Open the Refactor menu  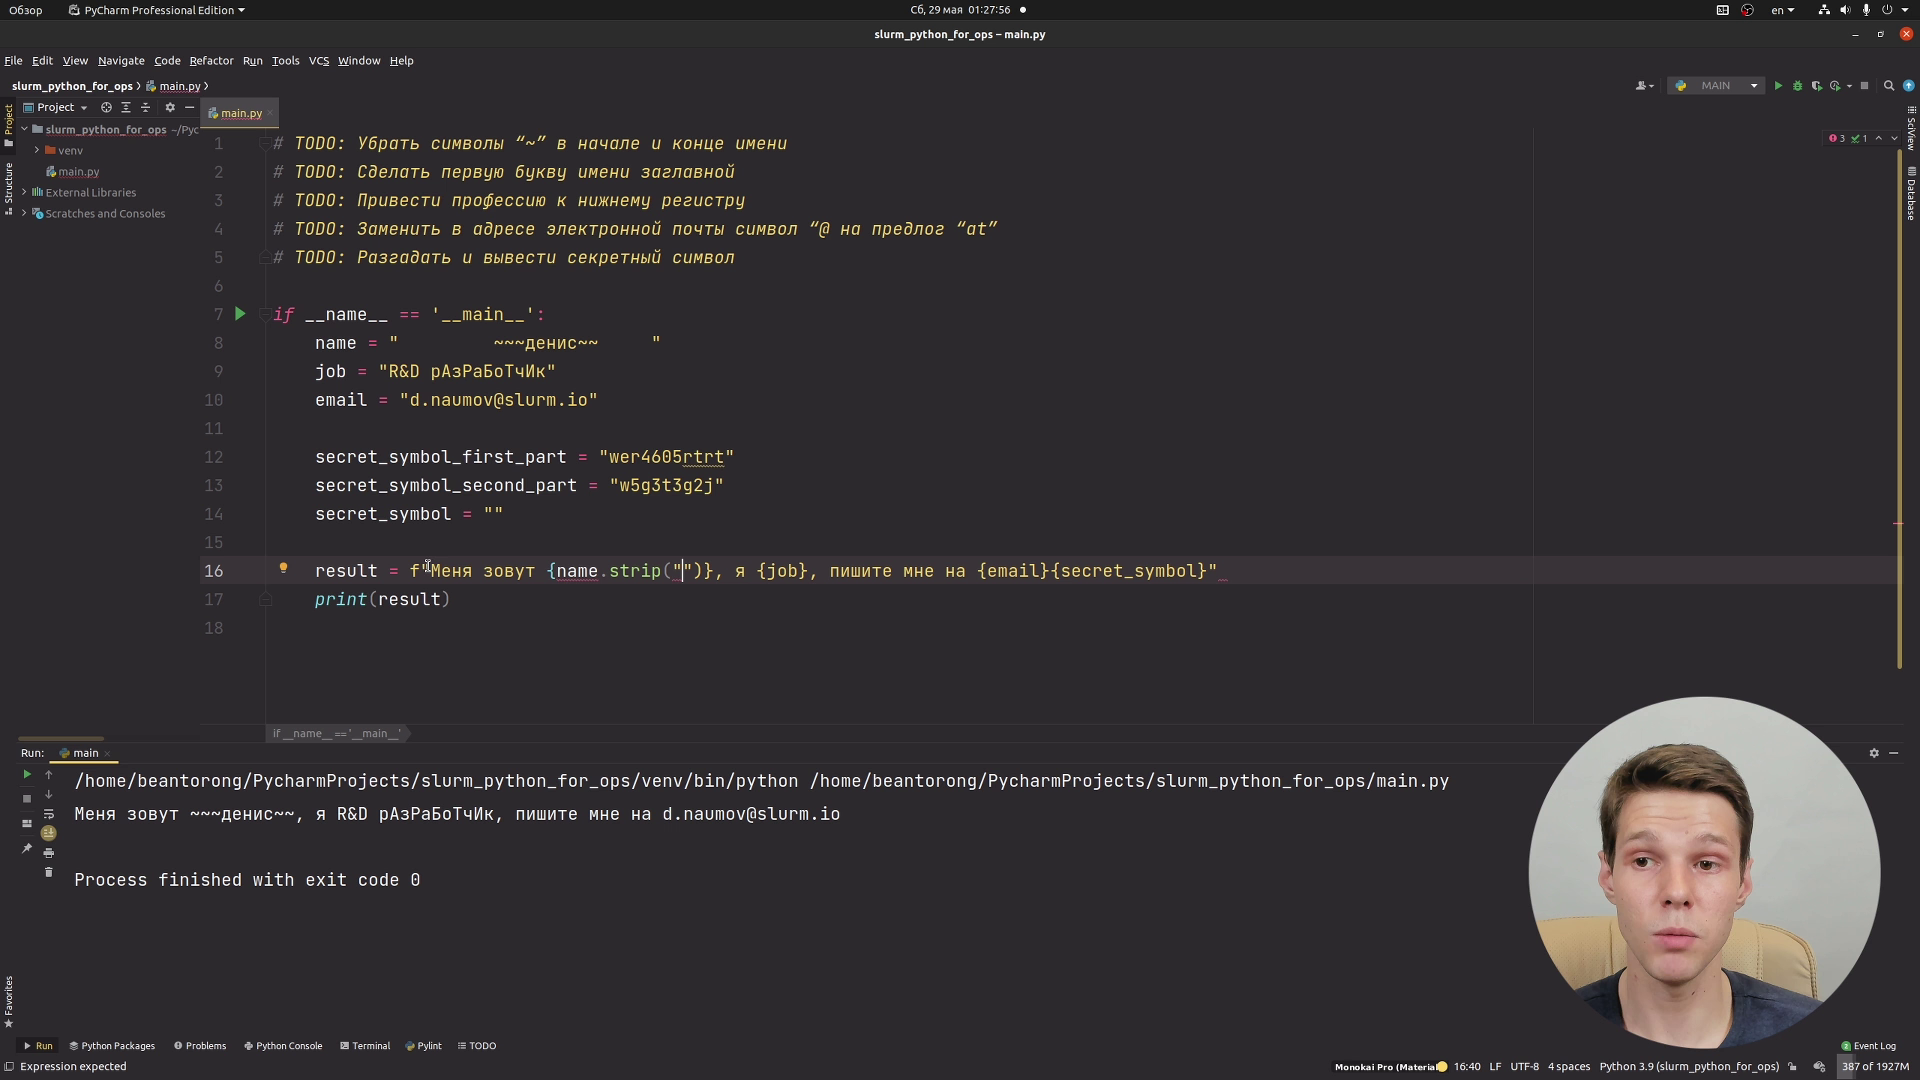coord(211,61)
